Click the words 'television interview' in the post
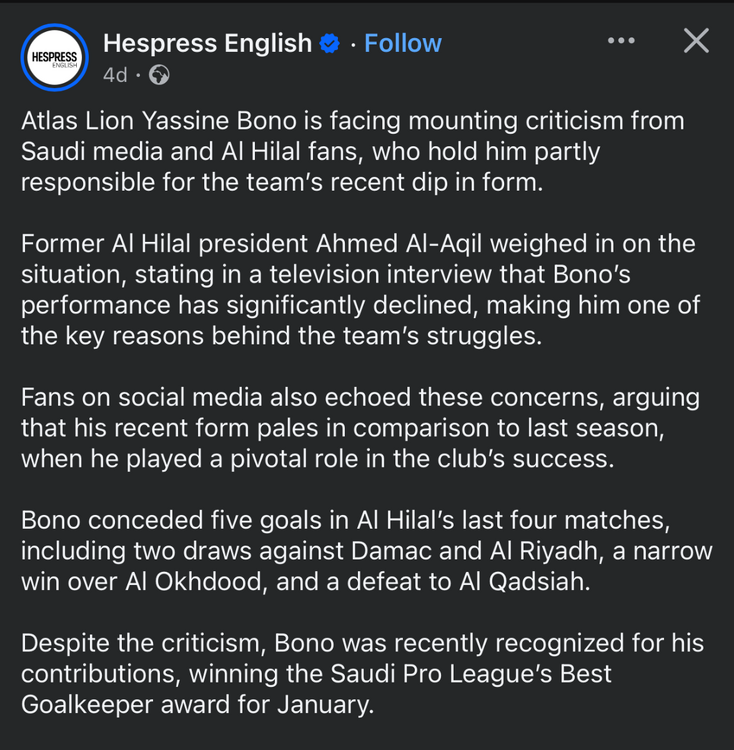Screen dimensions: 734x750 [380, 275]
